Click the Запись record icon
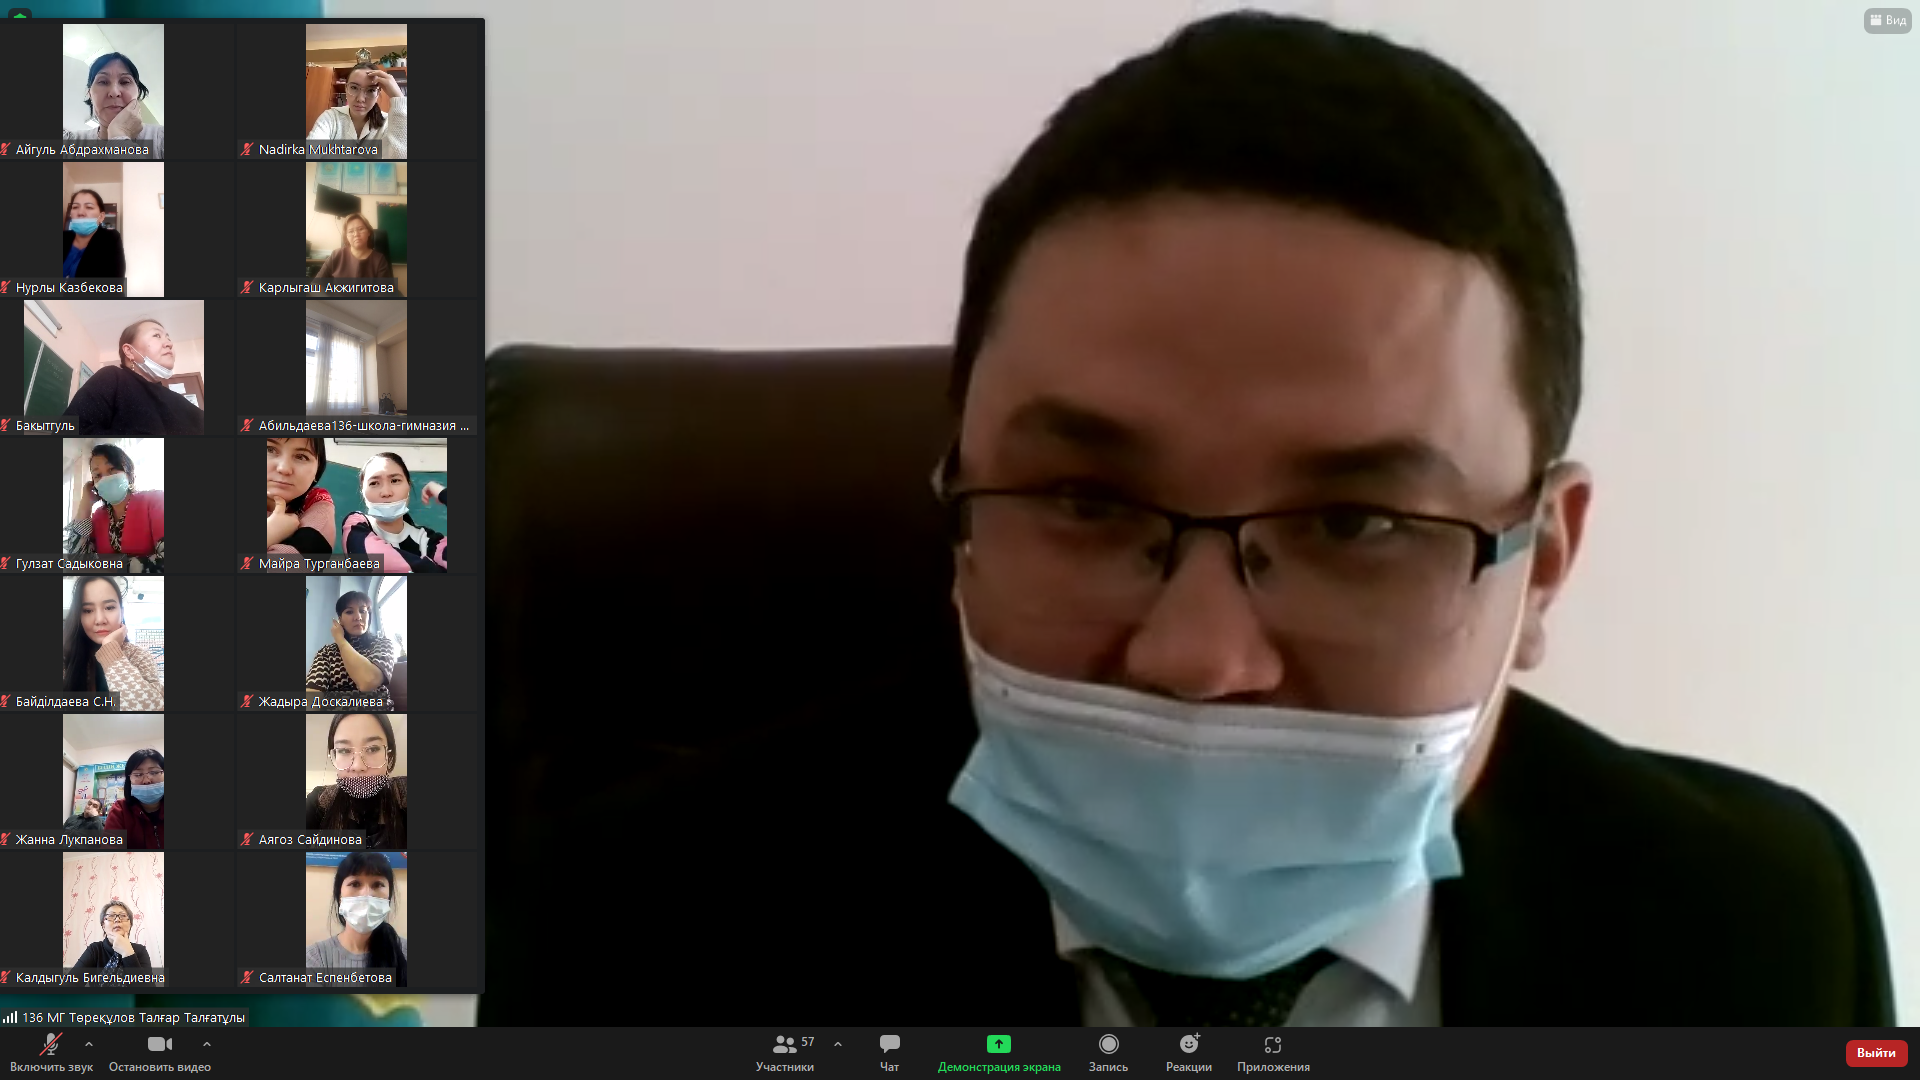This screenshot has height=1080, width=1920. click(x=1108, y=1044)
